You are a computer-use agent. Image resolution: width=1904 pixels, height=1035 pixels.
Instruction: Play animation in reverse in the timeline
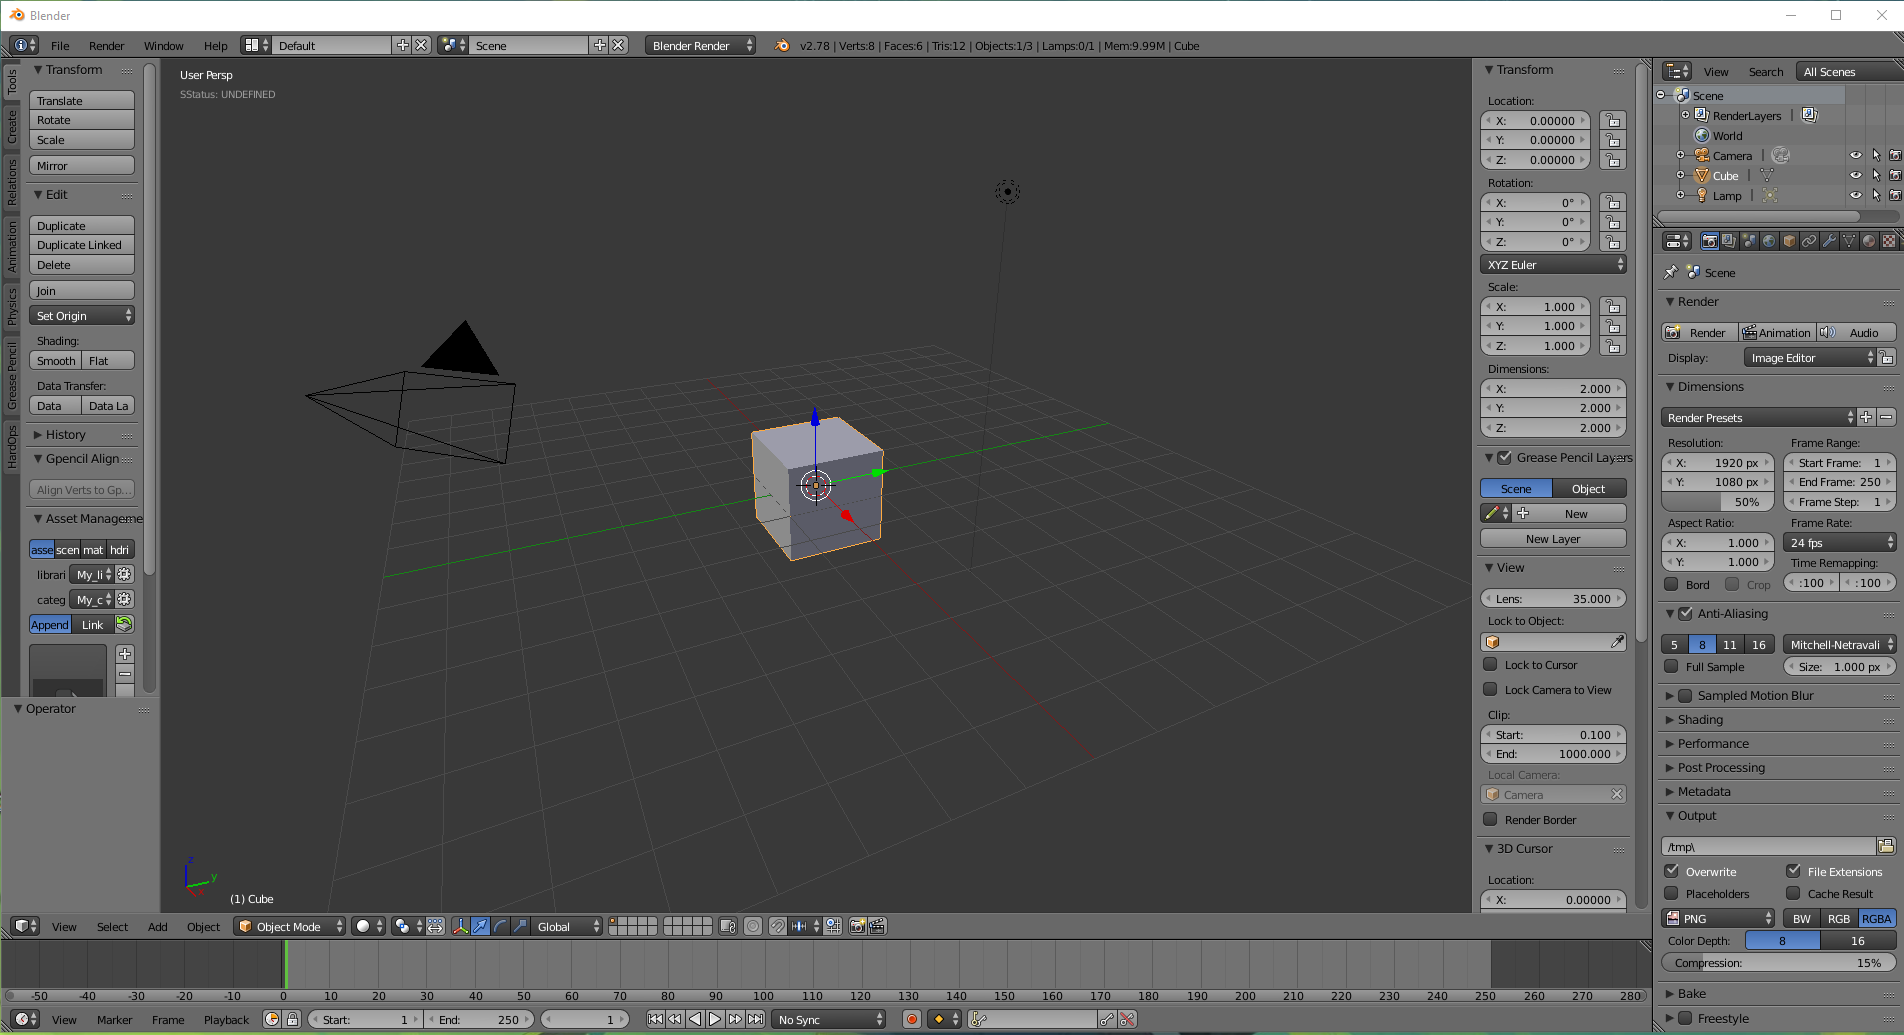coord(695,1019)
